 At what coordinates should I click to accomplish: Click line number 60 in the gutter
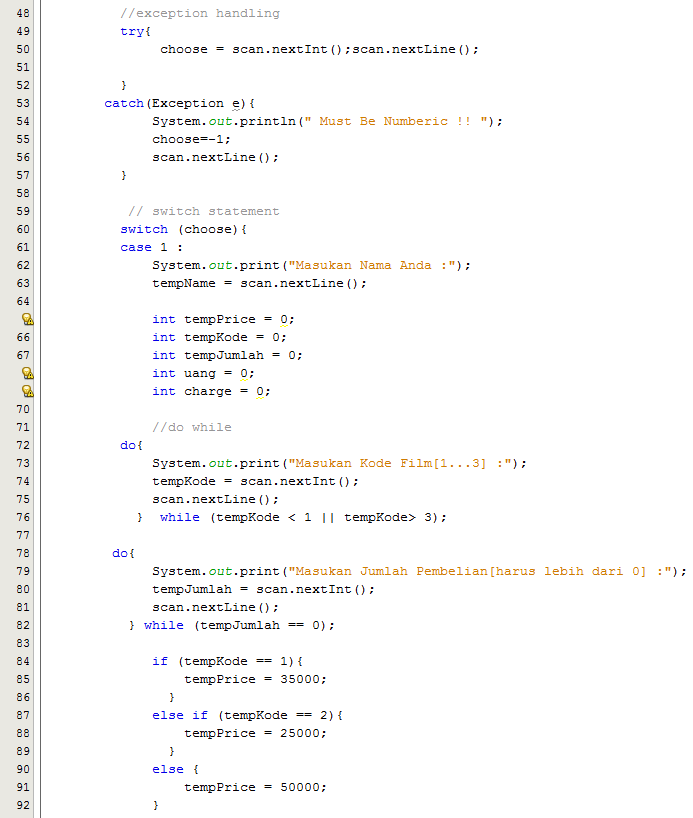[23, 230]
